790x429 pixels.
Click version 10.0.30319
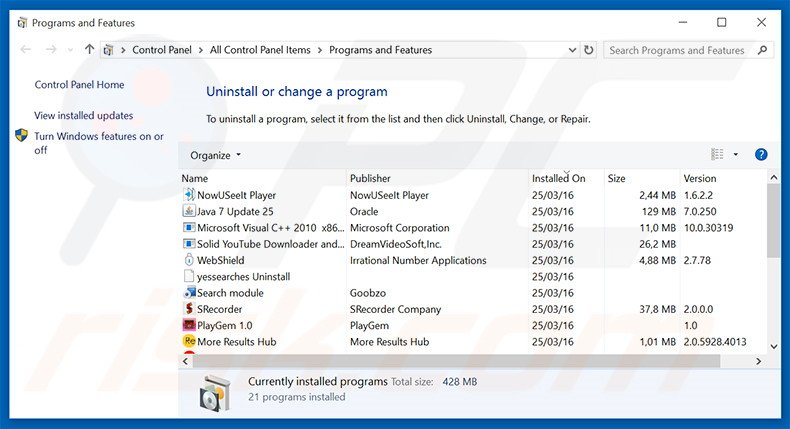coord(708,228)
